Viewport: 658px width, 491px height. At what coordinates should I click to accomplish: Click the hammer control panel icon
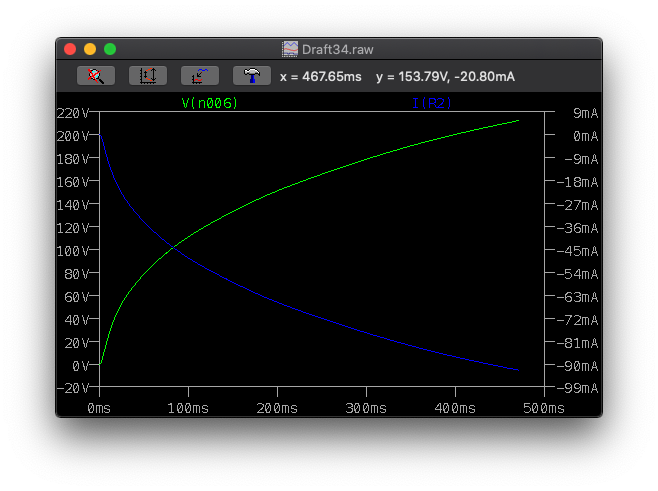pos(252,76)
